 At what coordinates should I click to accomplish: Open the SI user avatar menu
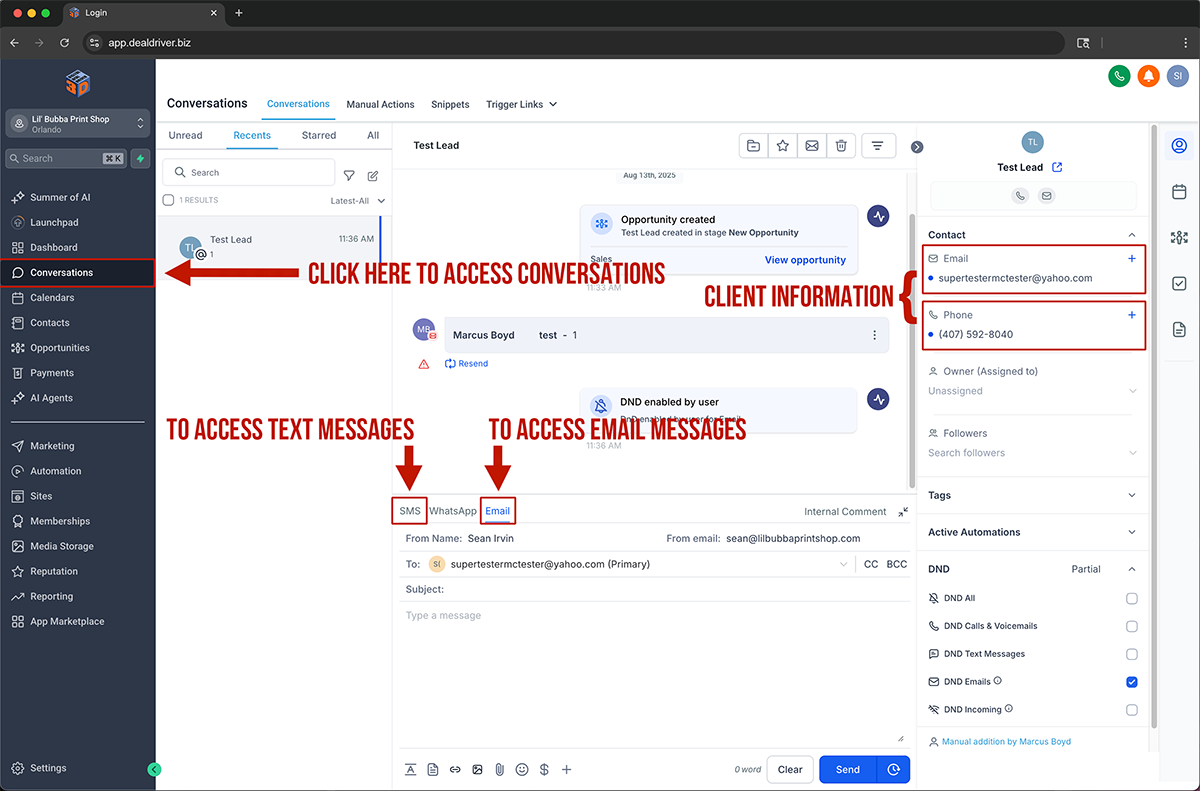[x=1177, y=76]
